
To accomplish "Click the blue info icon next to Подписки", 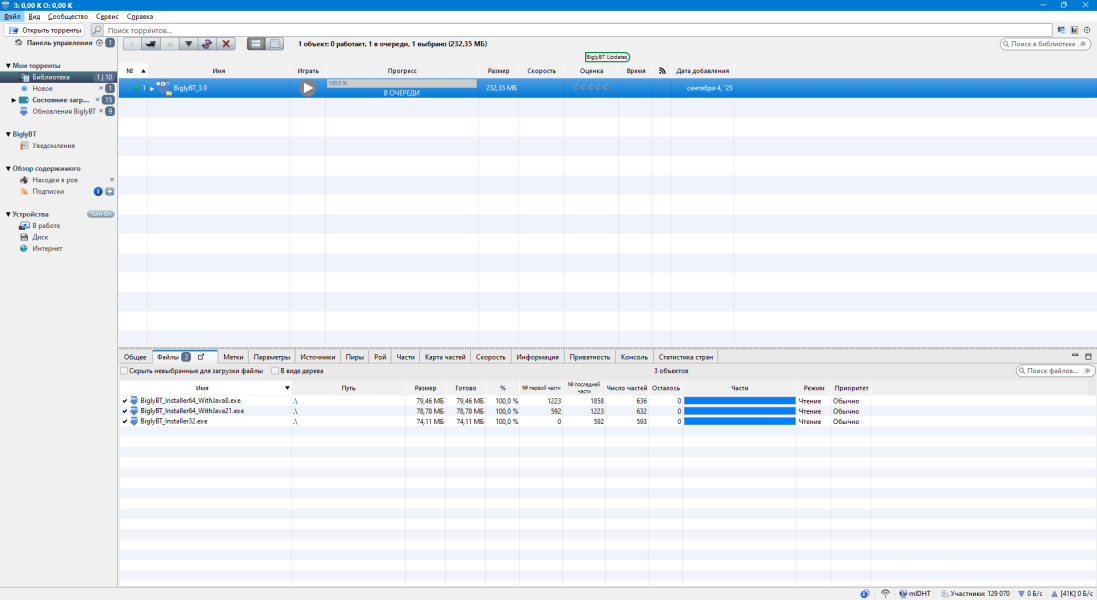I will (98, 191).
